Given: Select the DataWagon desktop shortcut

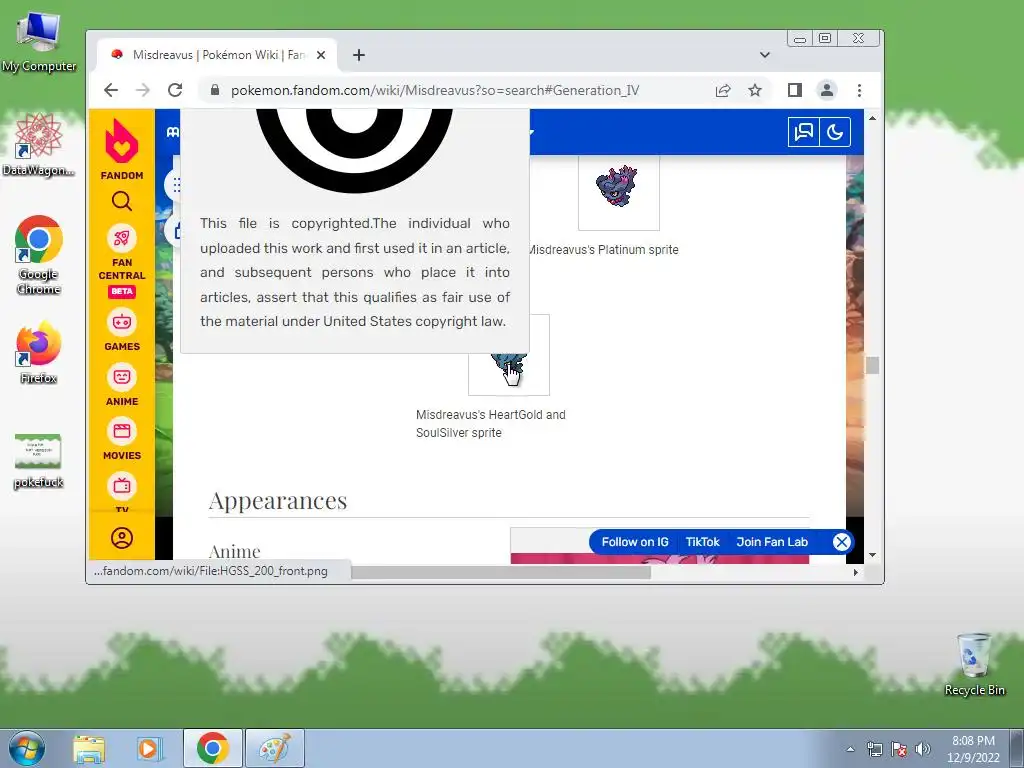Looking at the screenshot, I should (x=39, y=144).
